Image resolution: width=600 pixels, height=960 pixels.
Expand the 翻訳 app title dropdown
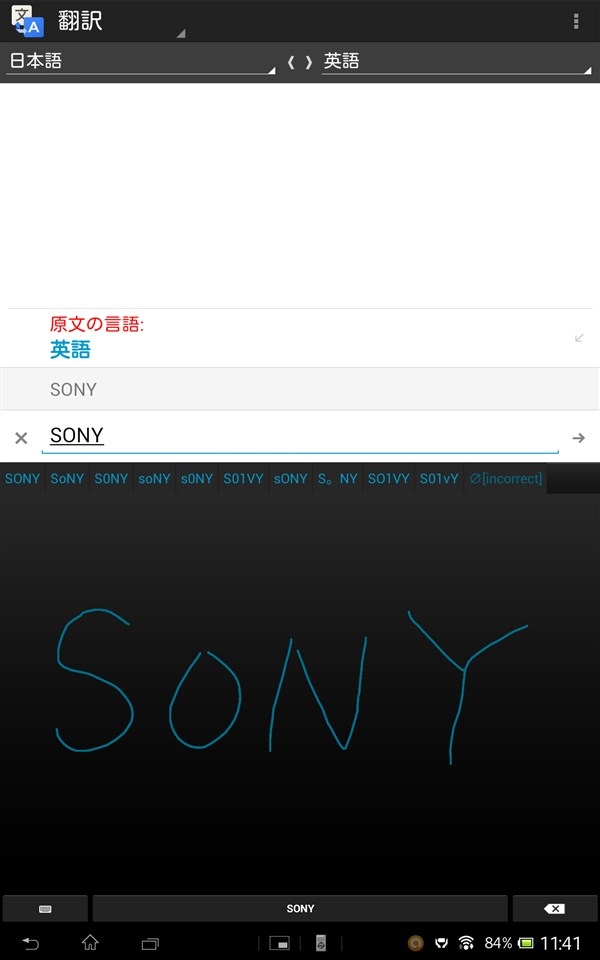[x=99, y=21]
